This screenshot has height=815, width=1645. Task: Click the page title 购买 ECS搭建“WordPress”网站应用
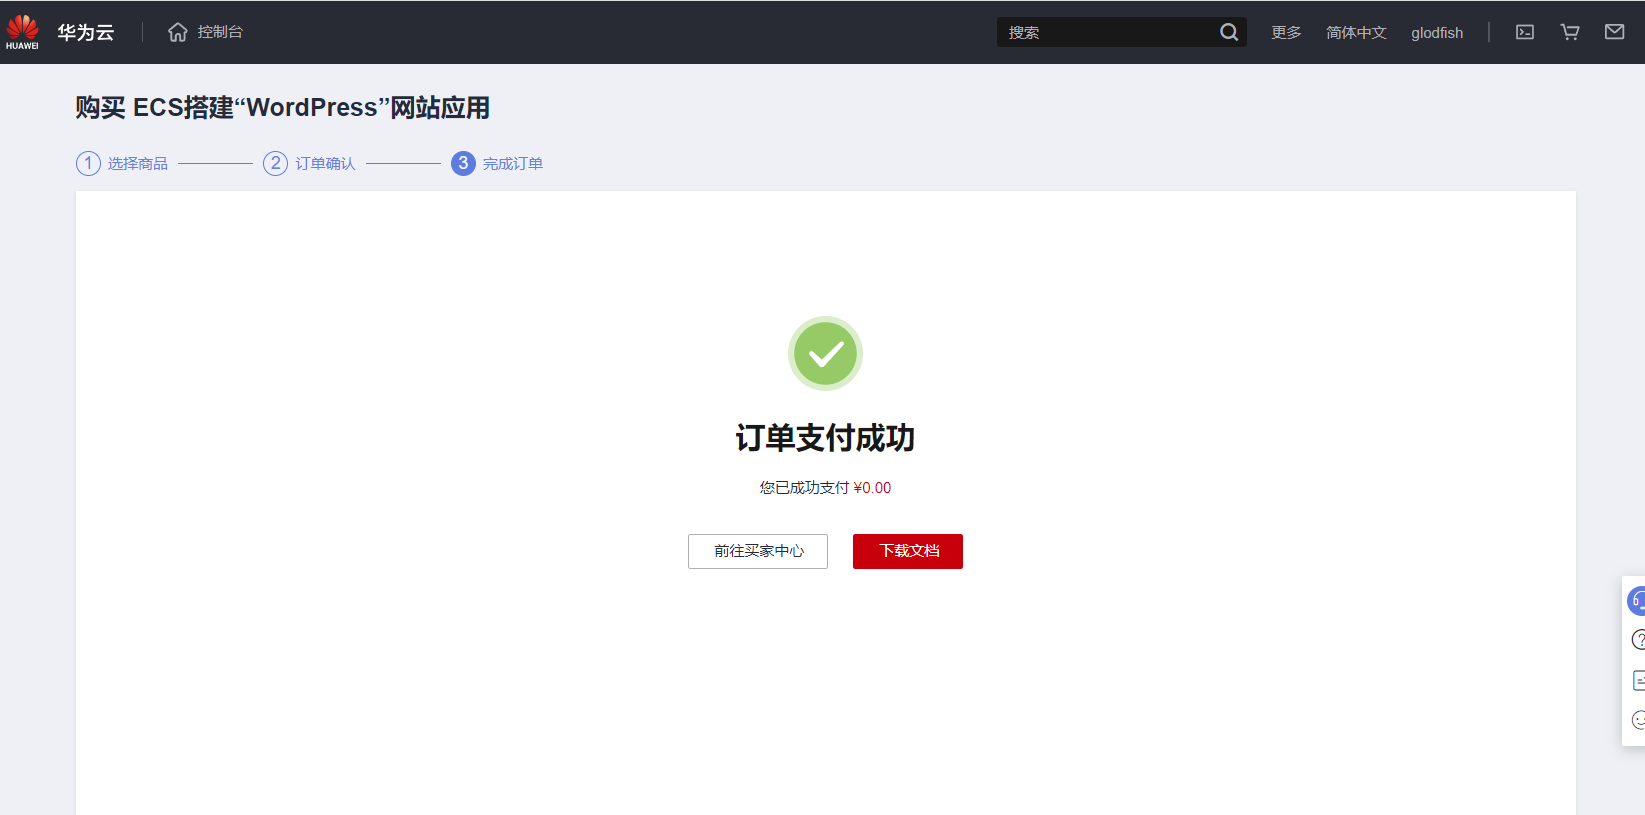[282, 107]
